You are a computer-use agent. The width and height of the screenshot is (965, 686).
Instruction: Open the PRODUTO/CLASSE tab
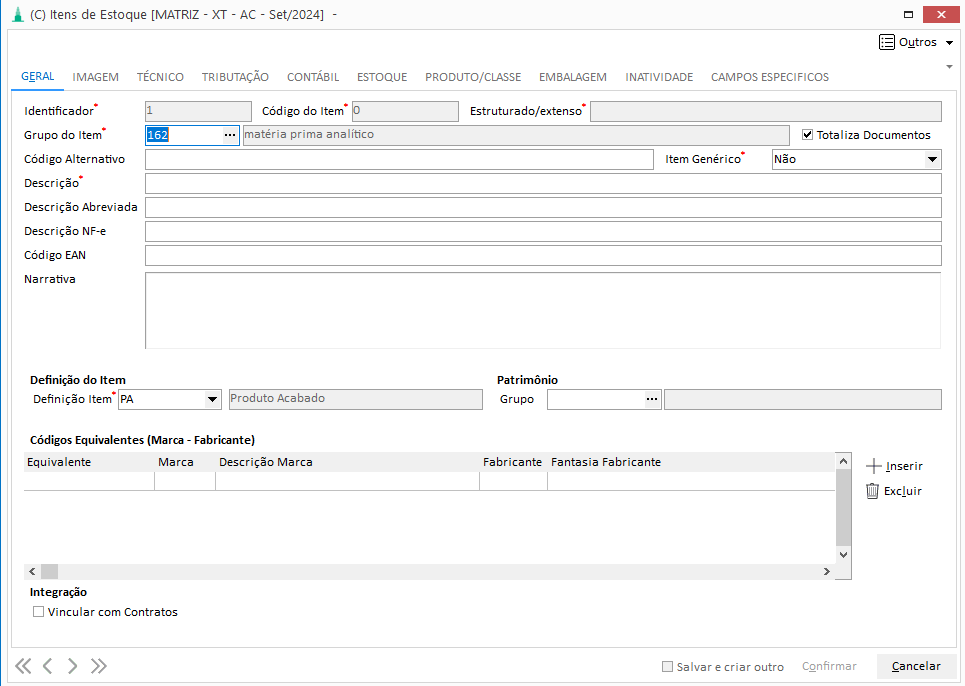pyautogui.click(x=473, y=77)
